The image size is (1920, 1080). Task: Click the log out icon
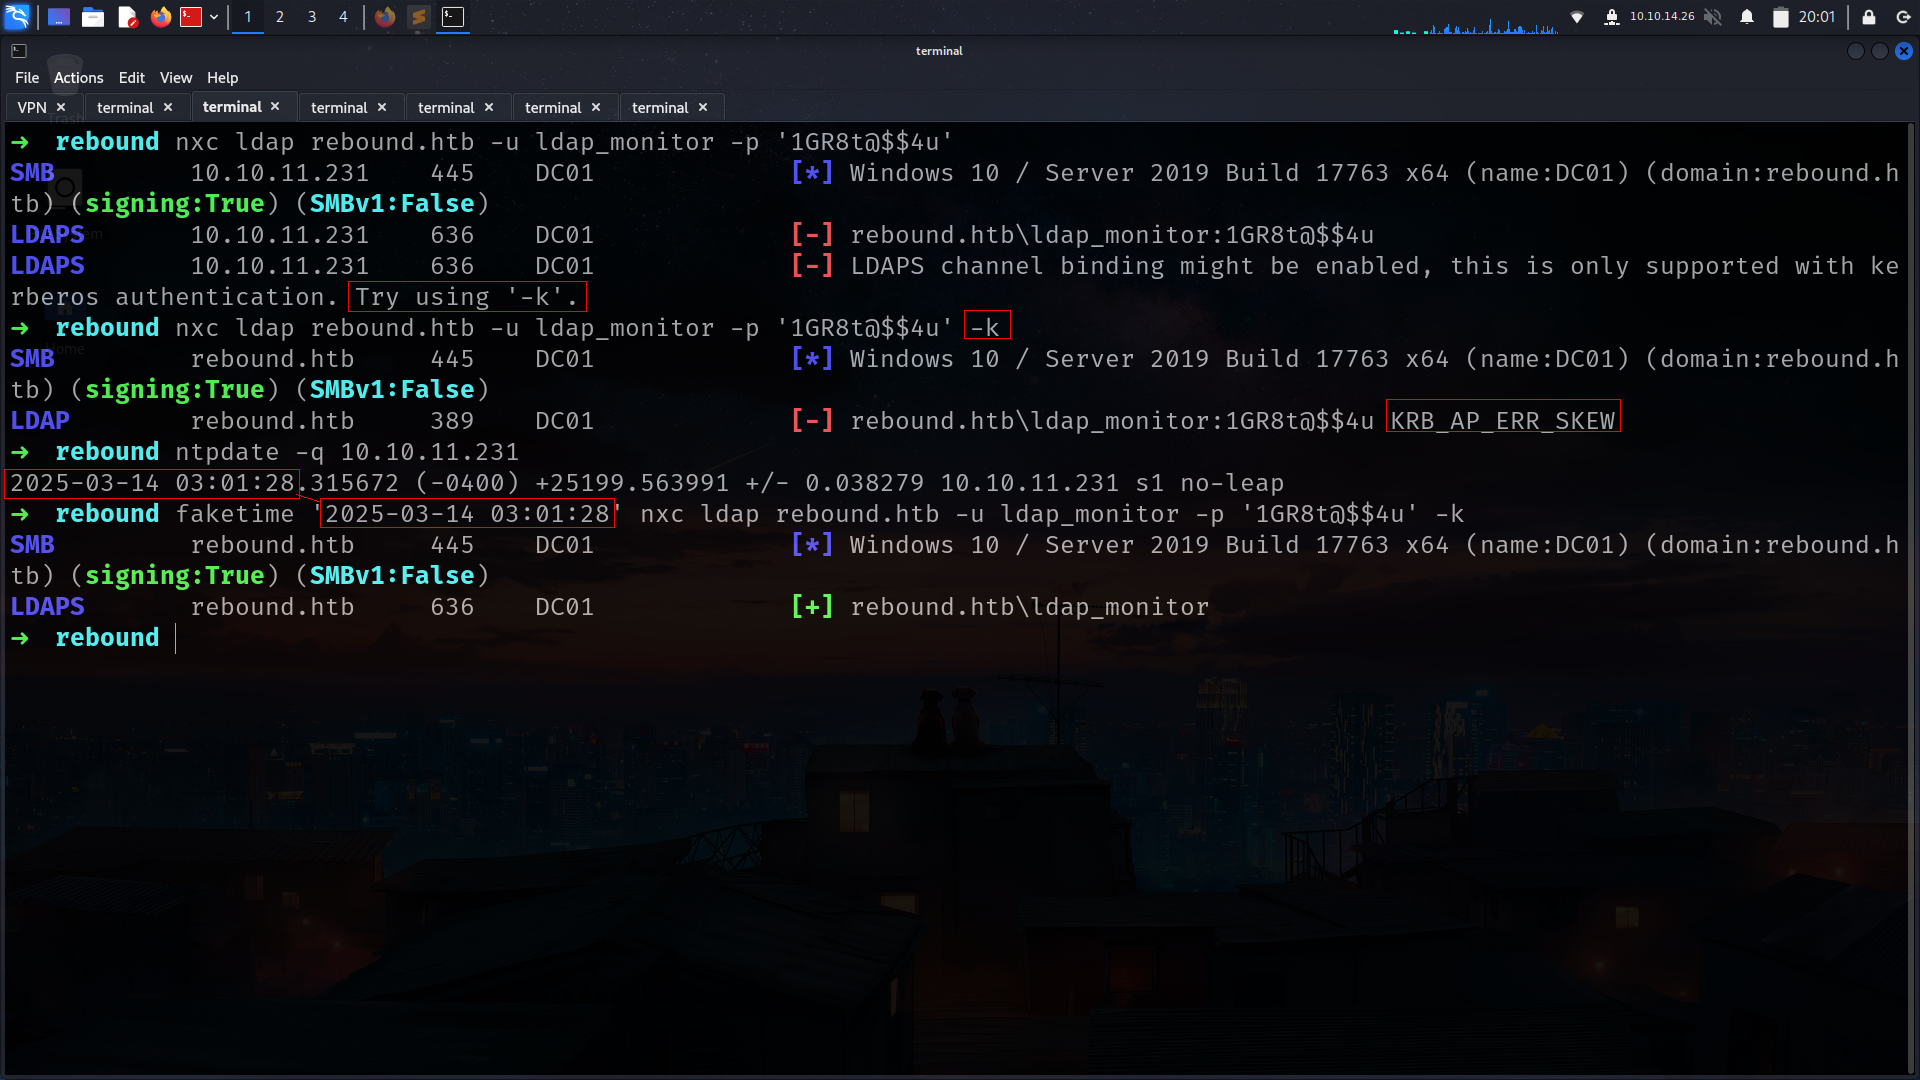[x=1903, y=16]
